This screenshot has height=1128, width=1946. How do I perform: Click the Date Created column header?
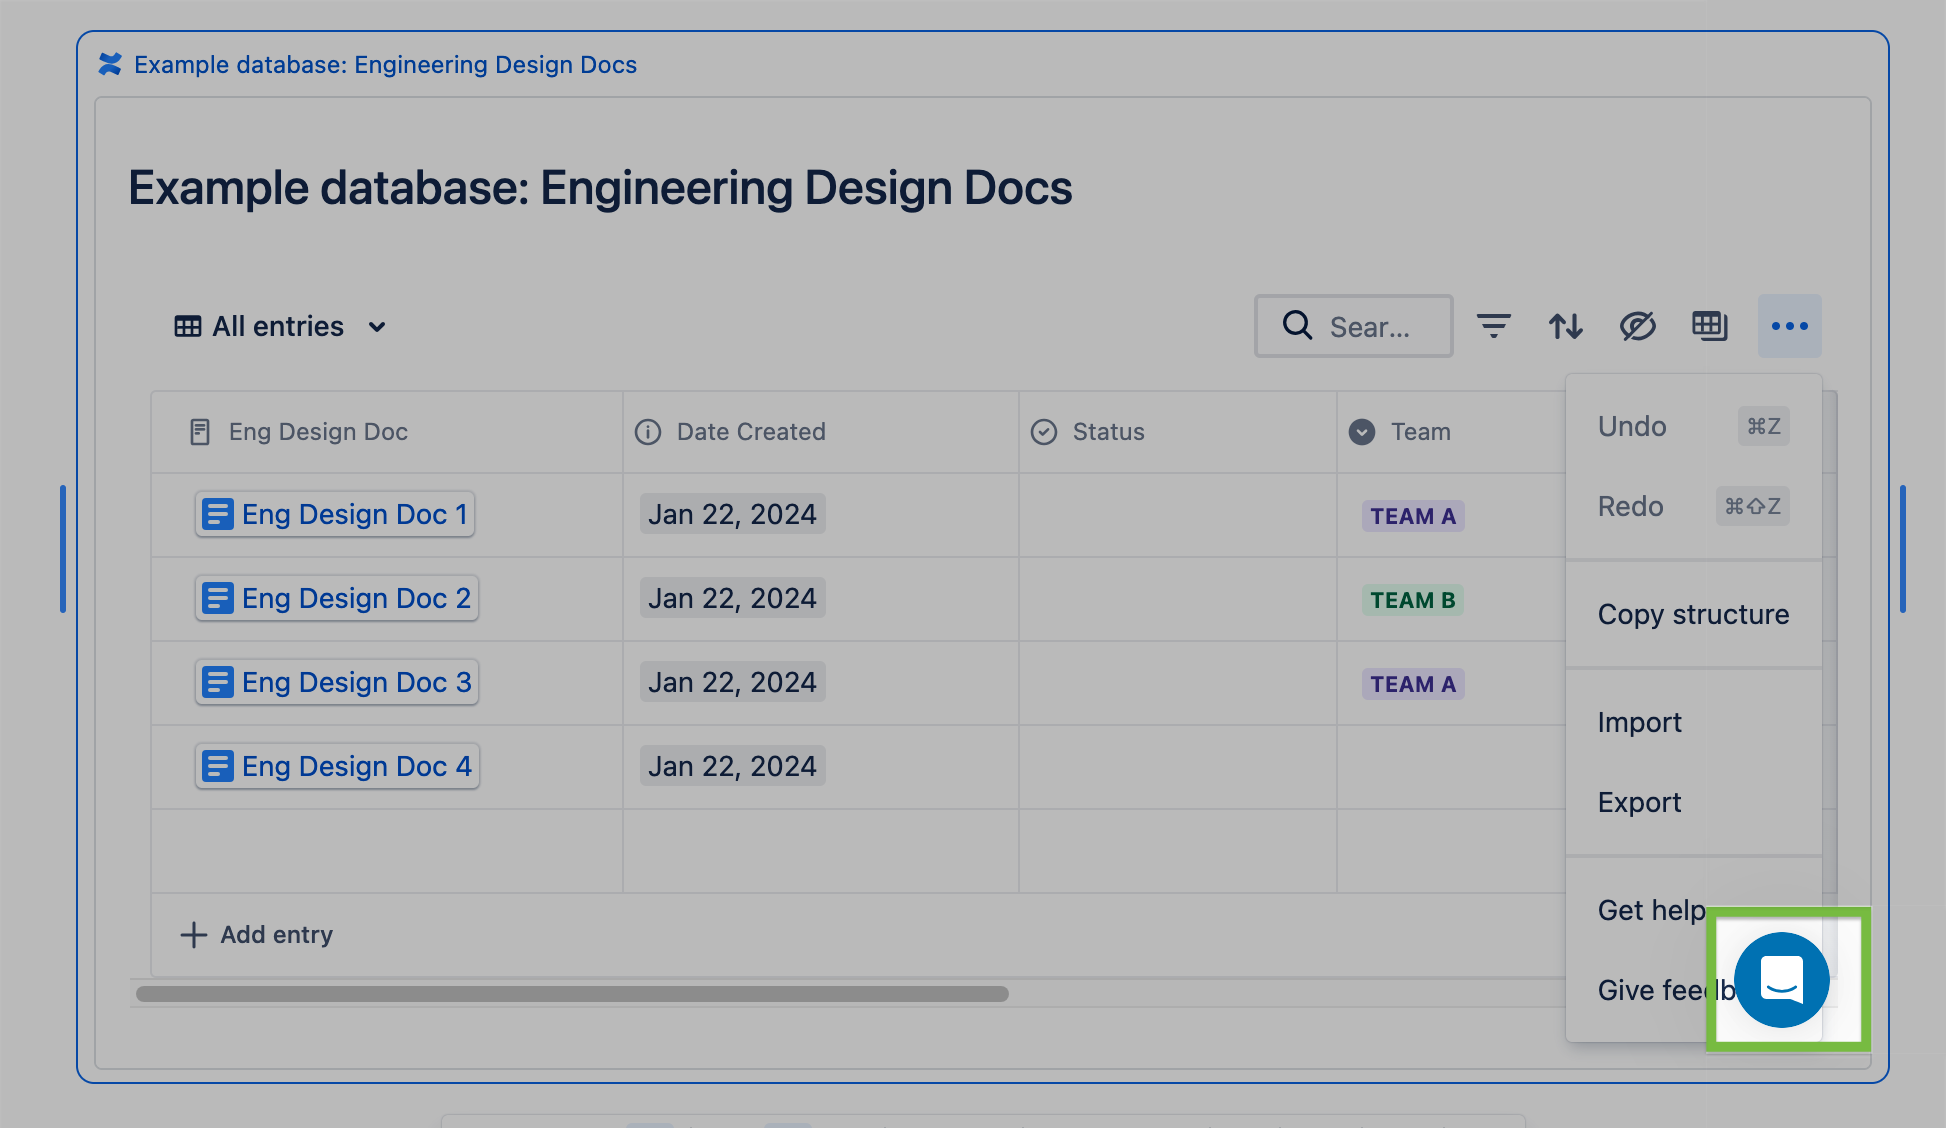pyautogui.click(x=821, y=432)
